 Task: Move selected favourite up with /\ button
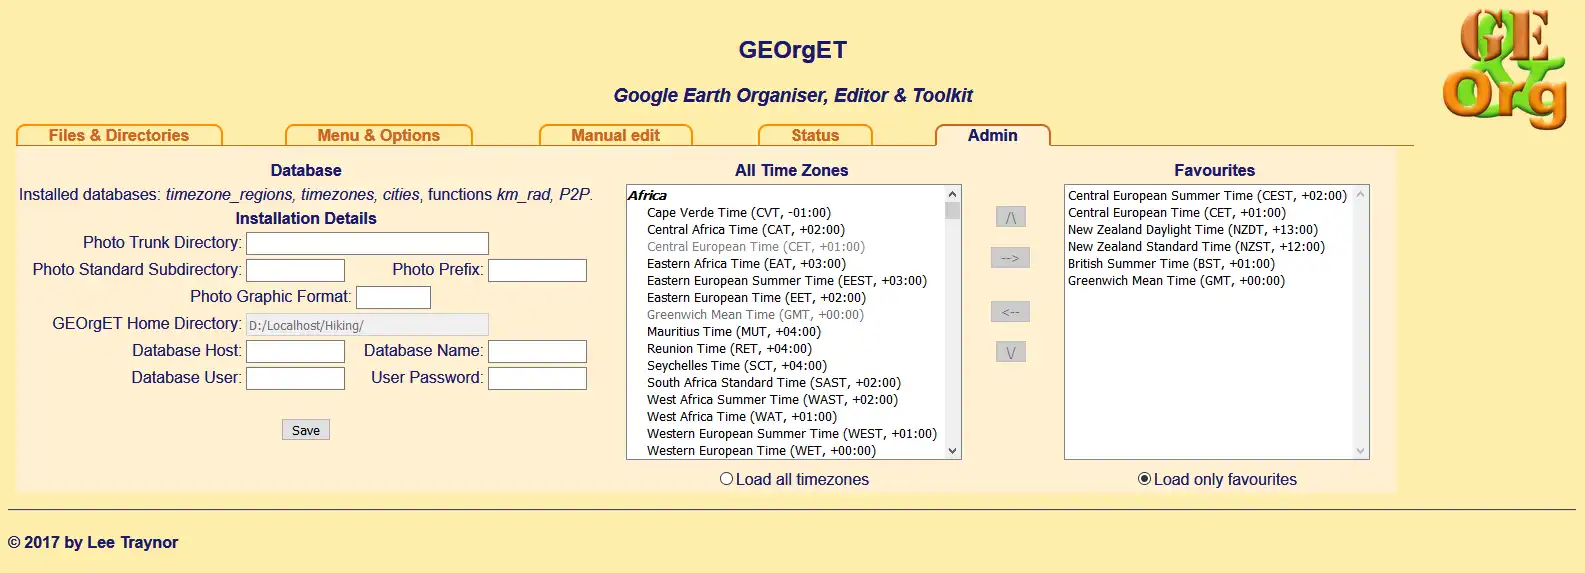pyautogui.click(x=1010, y=217)
